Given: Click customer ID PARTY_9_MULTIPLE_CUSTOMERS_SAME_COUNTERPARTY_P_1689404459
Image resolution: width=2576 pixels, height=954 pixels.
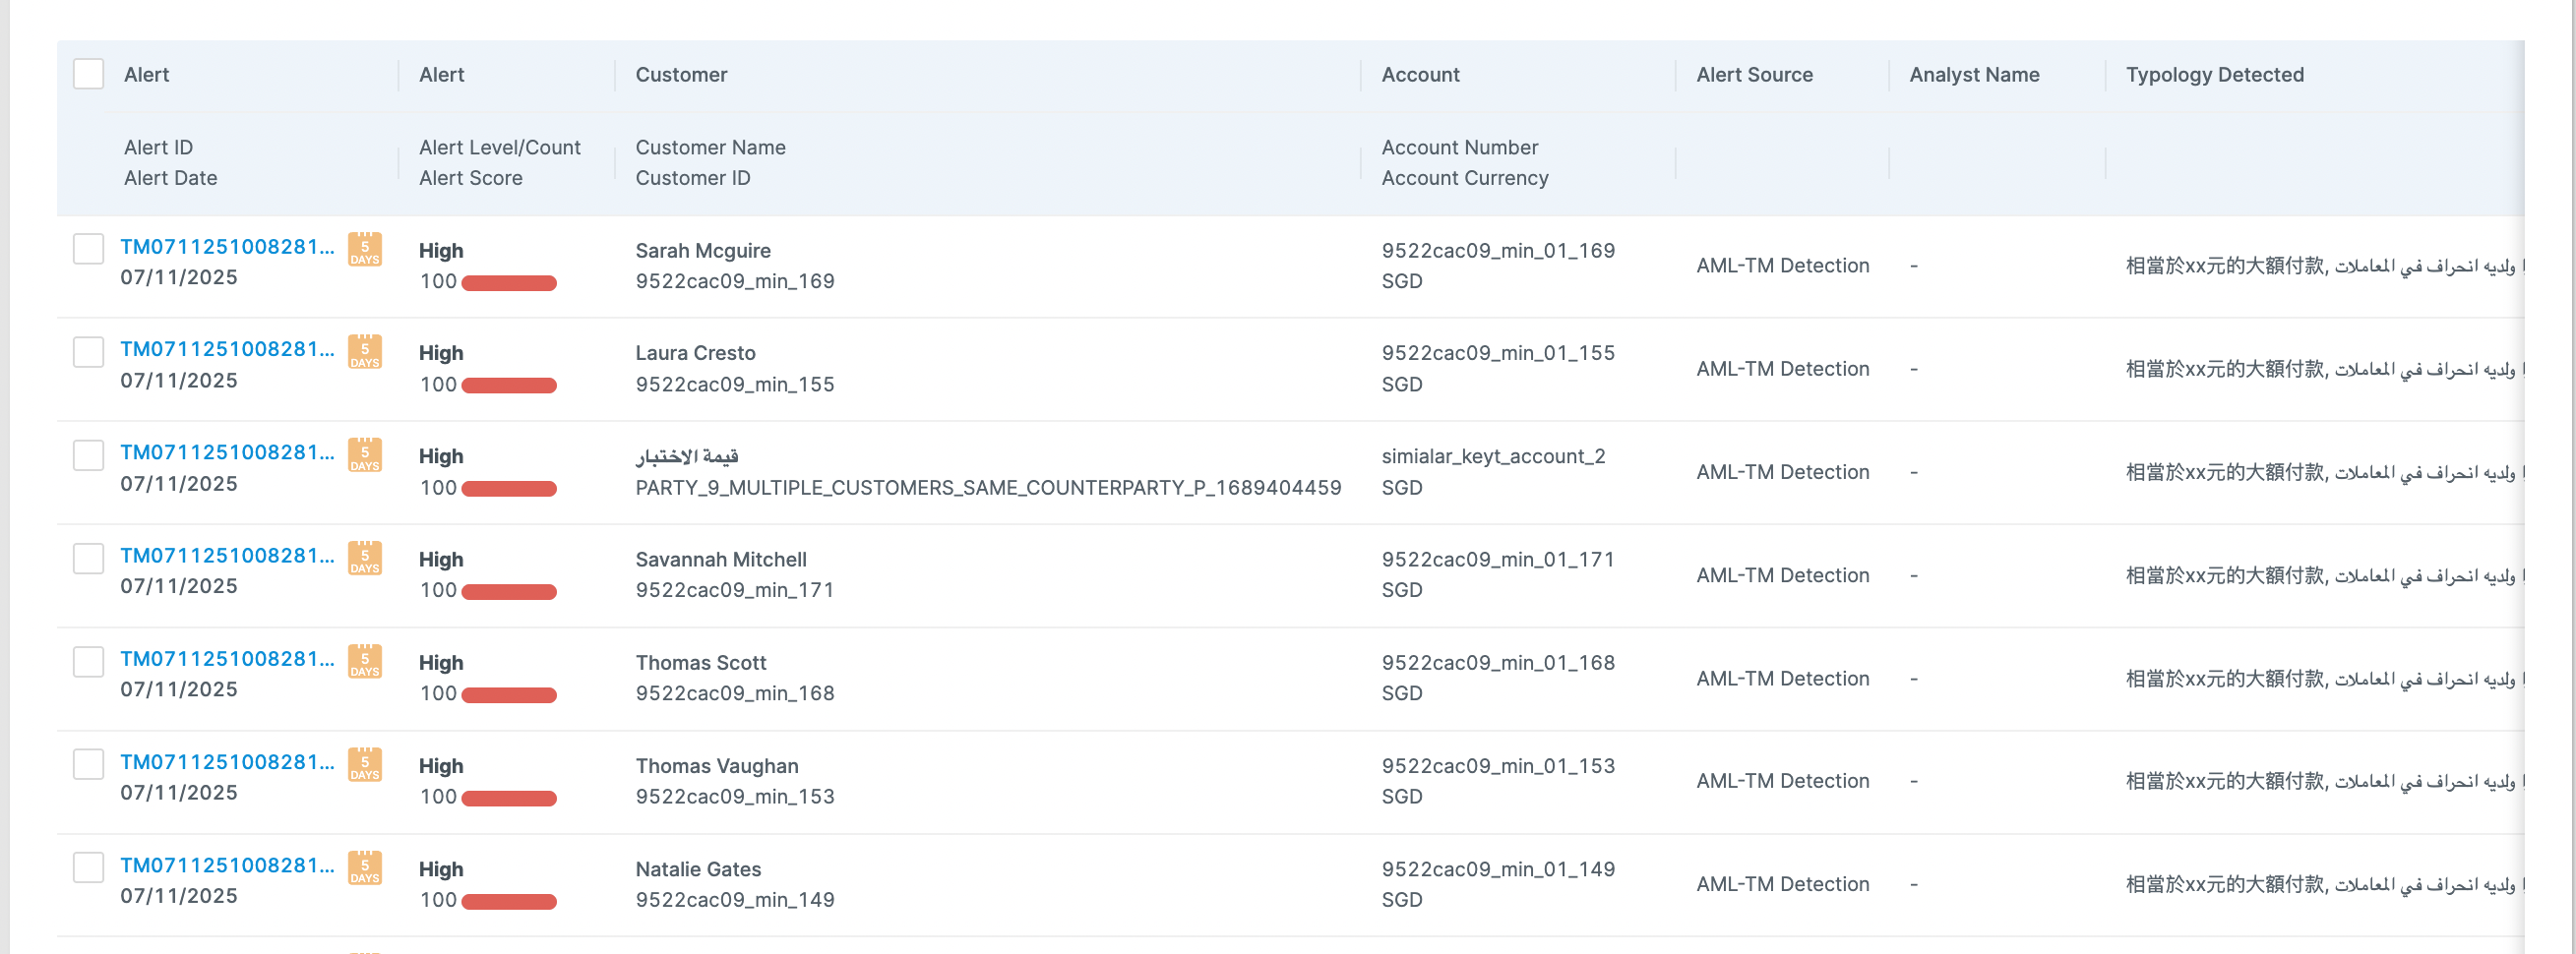Looking at the screenshot, I should 988,488.
